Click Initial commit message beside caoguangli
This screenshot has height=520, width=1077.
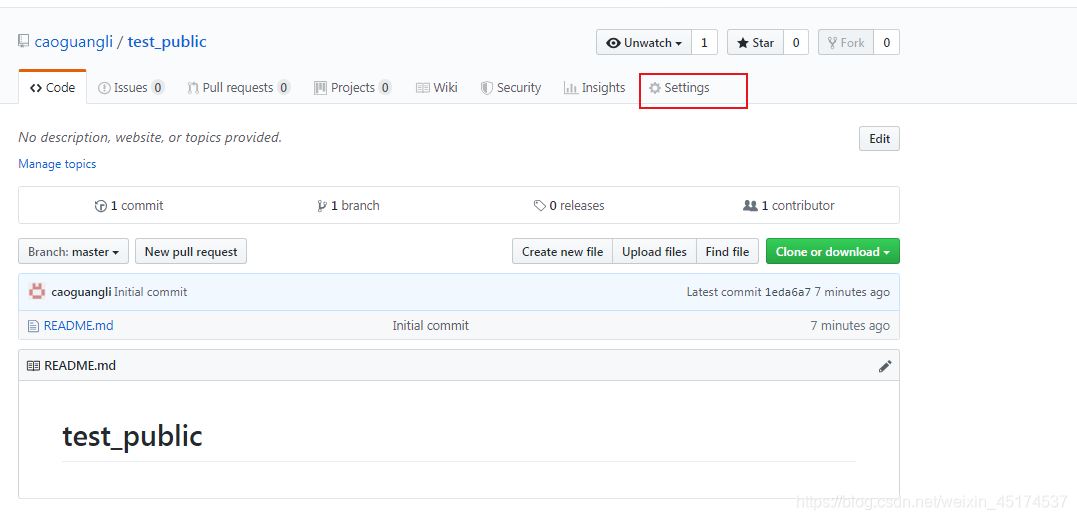[150, 292]
